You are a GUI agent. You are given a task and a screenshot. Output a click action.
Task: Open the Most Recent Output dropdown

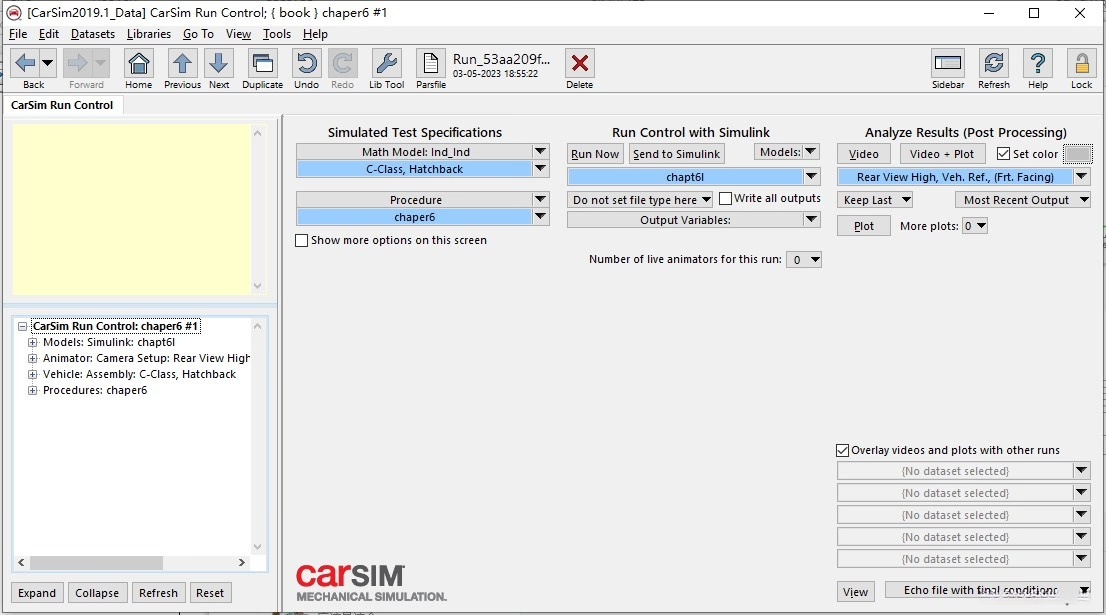1023,200
